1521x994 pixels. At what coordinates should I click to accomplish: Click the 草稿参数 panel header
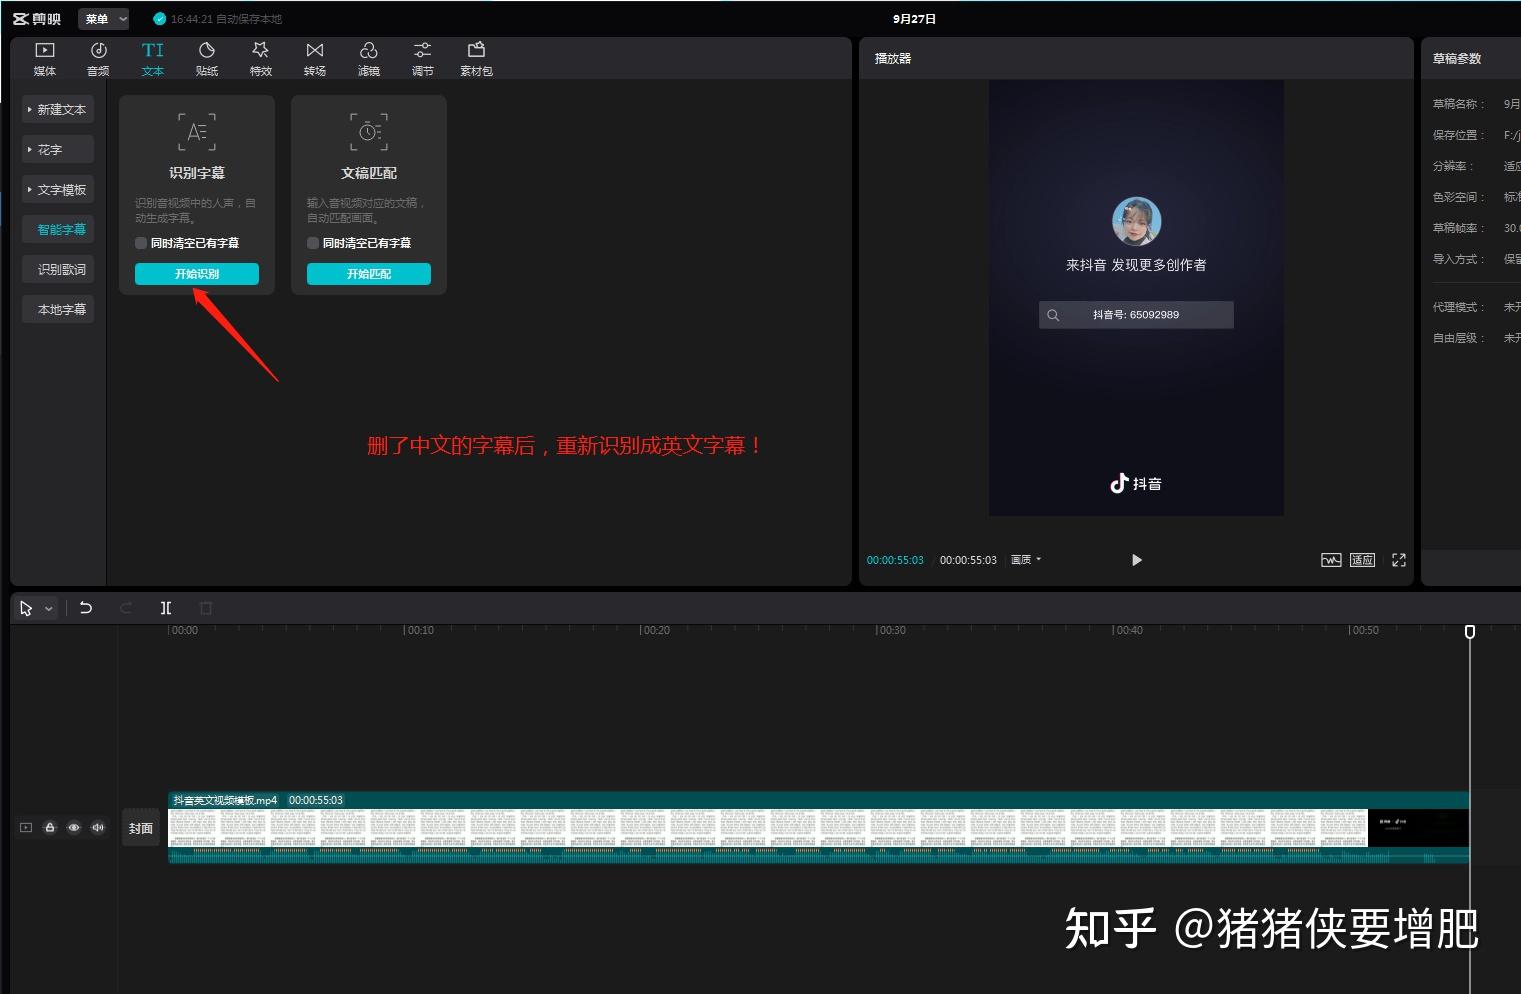1457,58
